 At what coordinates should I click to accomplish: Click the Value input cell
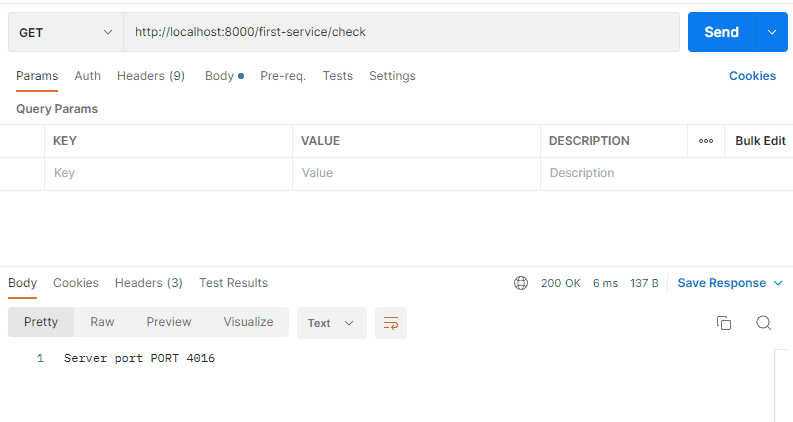(x=416, y=174)
